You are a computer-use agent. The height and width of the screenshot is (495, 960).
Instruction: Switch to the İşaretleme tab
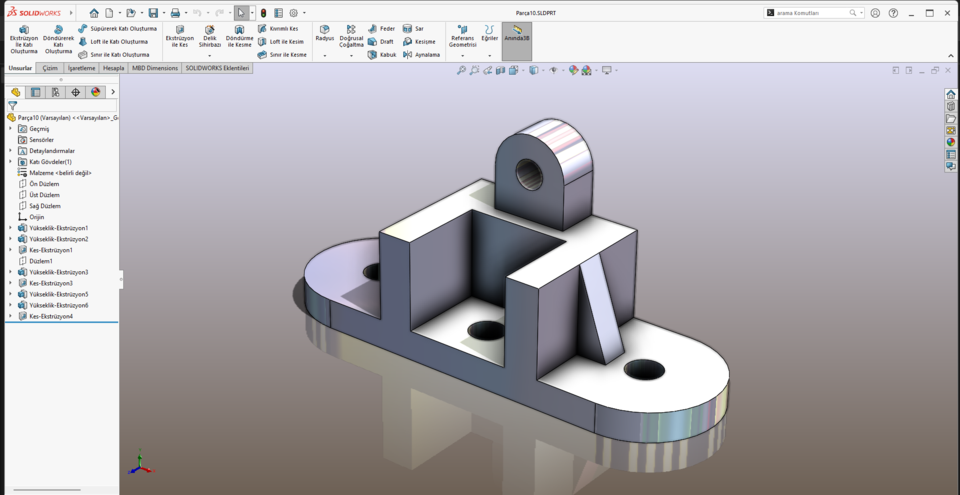[81, 68]
